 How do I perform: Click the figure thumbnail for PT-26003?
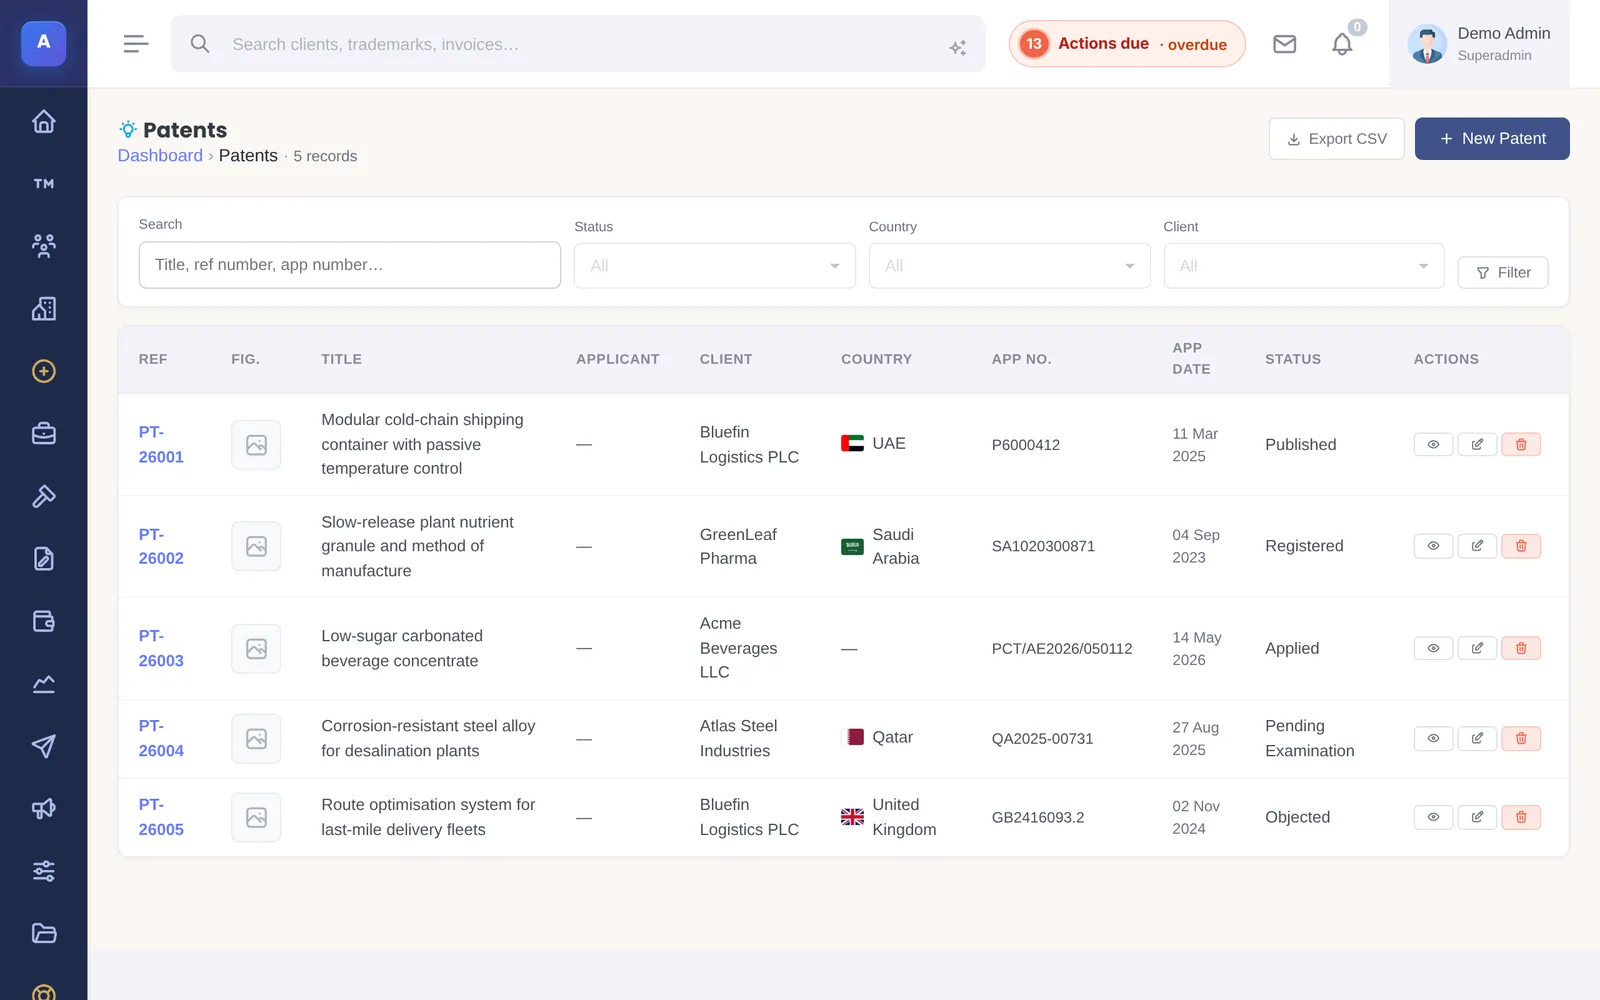pyautogui.click(x=256, y=649)
